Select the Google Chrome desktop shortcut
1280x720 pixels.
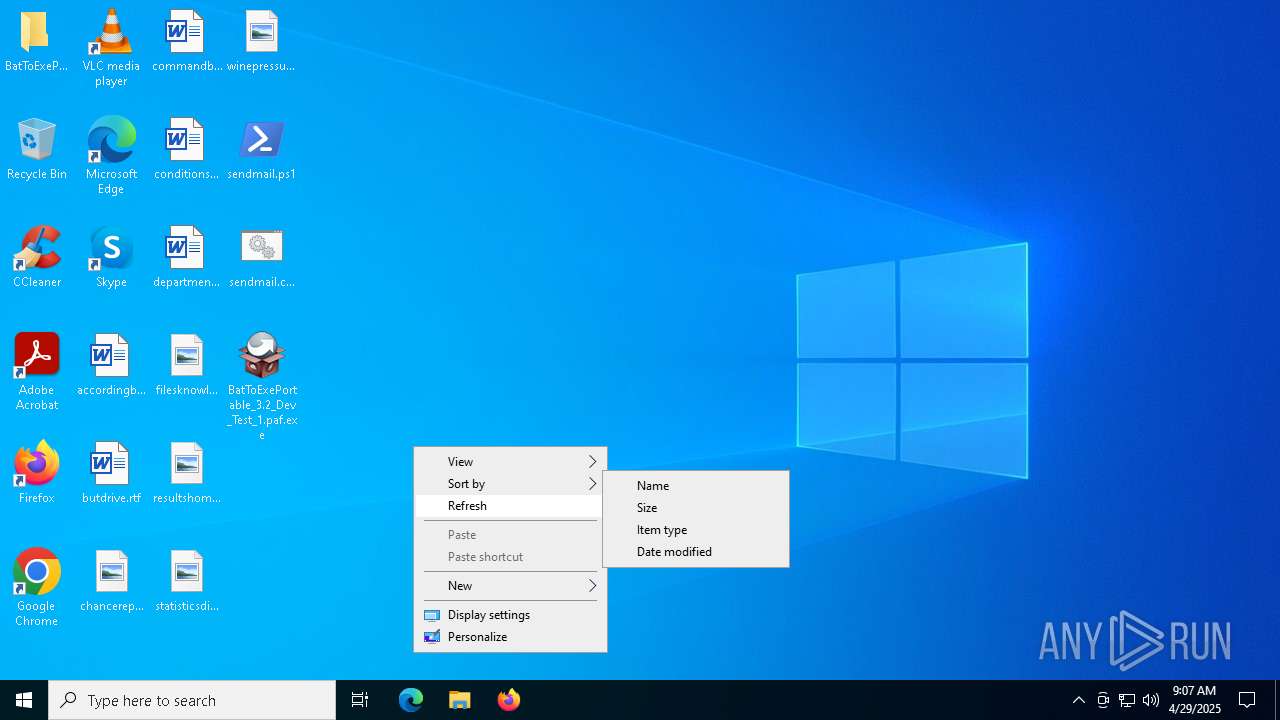[x=36, y=572]
